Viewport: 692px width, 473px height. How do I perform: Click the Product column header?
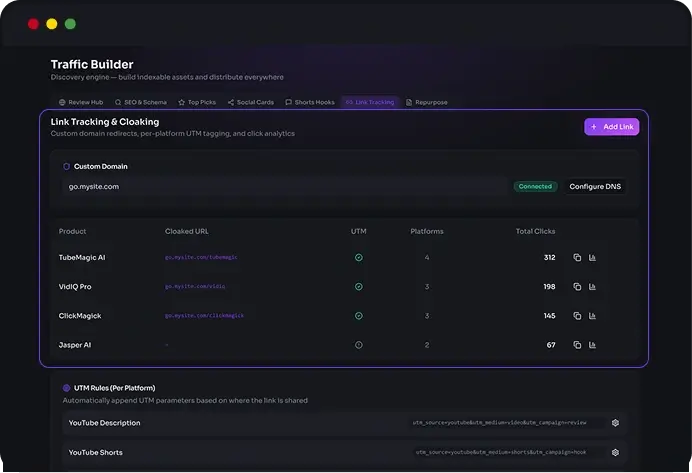point(72,231)
